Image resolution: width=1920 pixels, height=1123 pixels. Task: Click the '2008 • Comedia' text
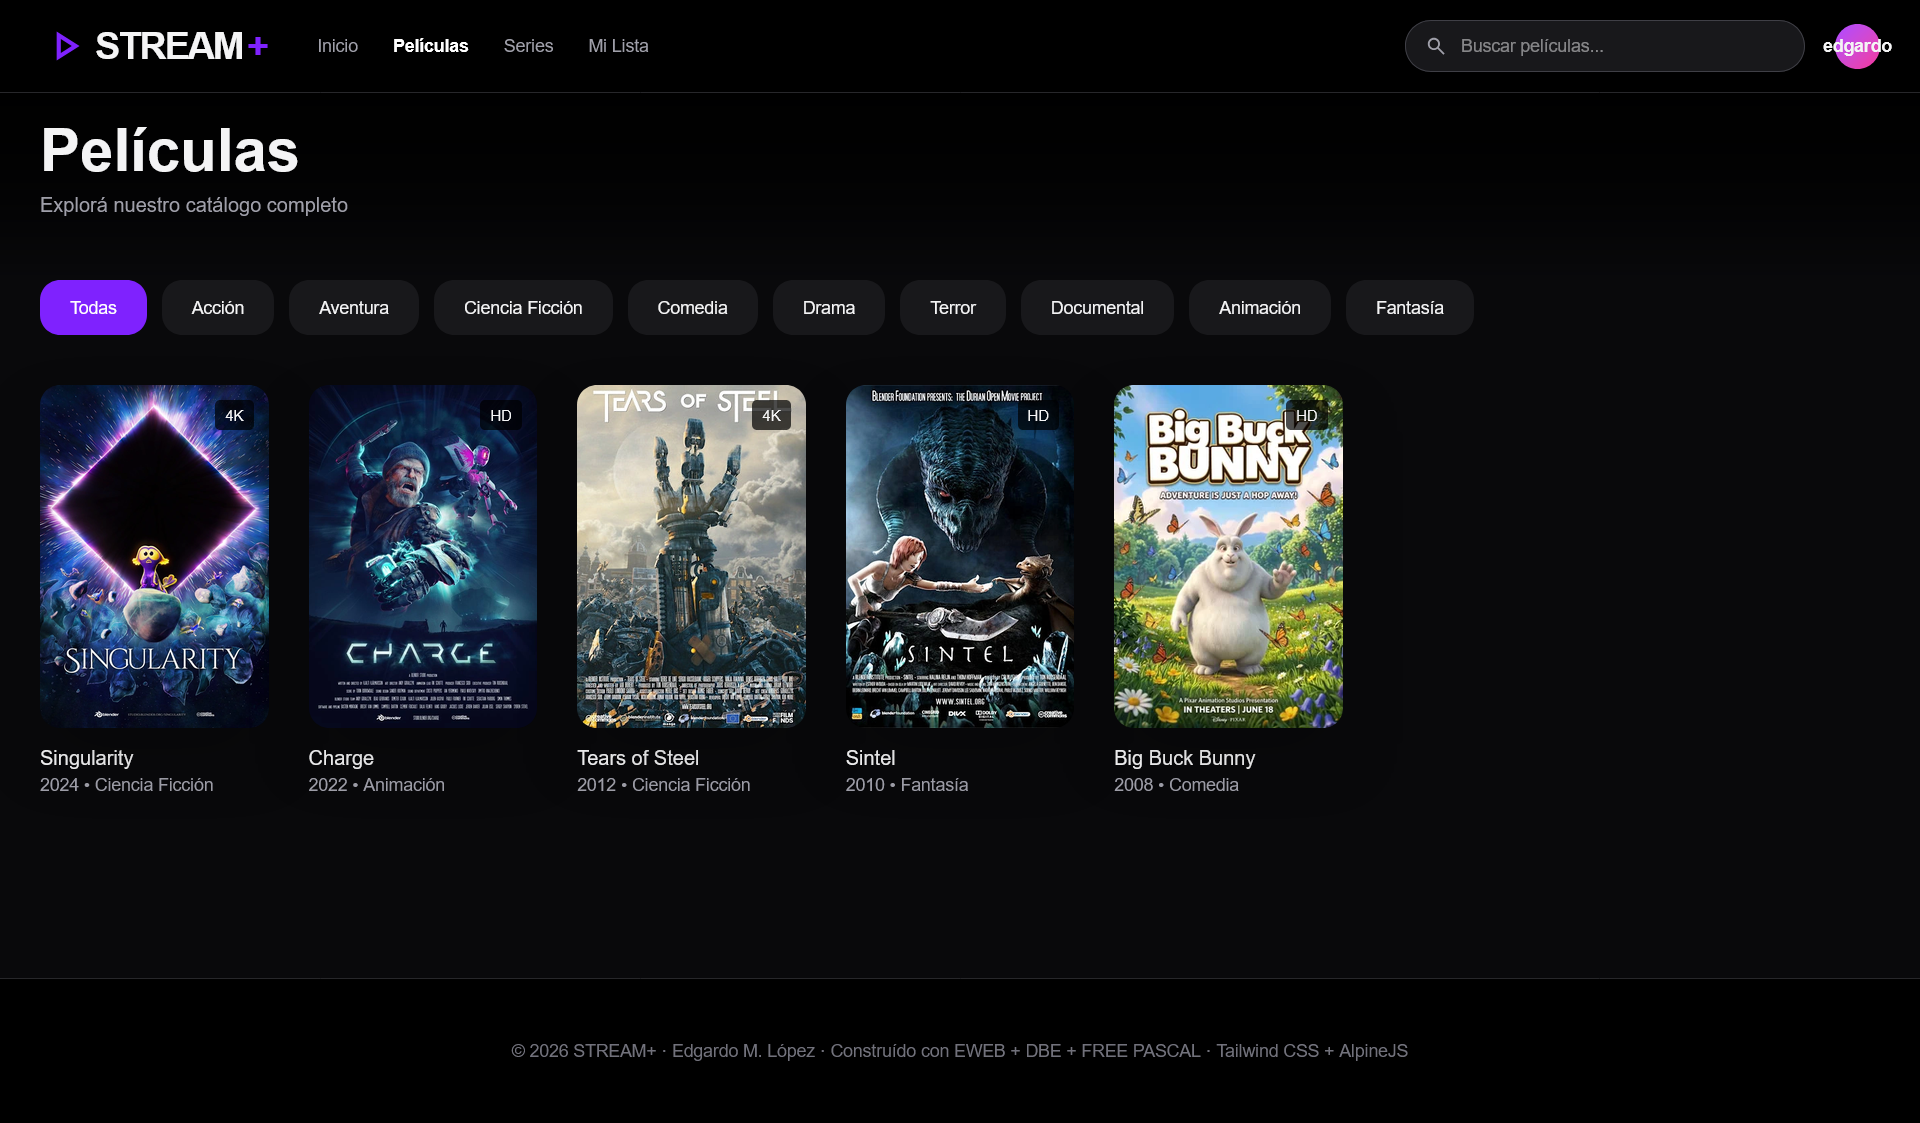click(1177, 785)
